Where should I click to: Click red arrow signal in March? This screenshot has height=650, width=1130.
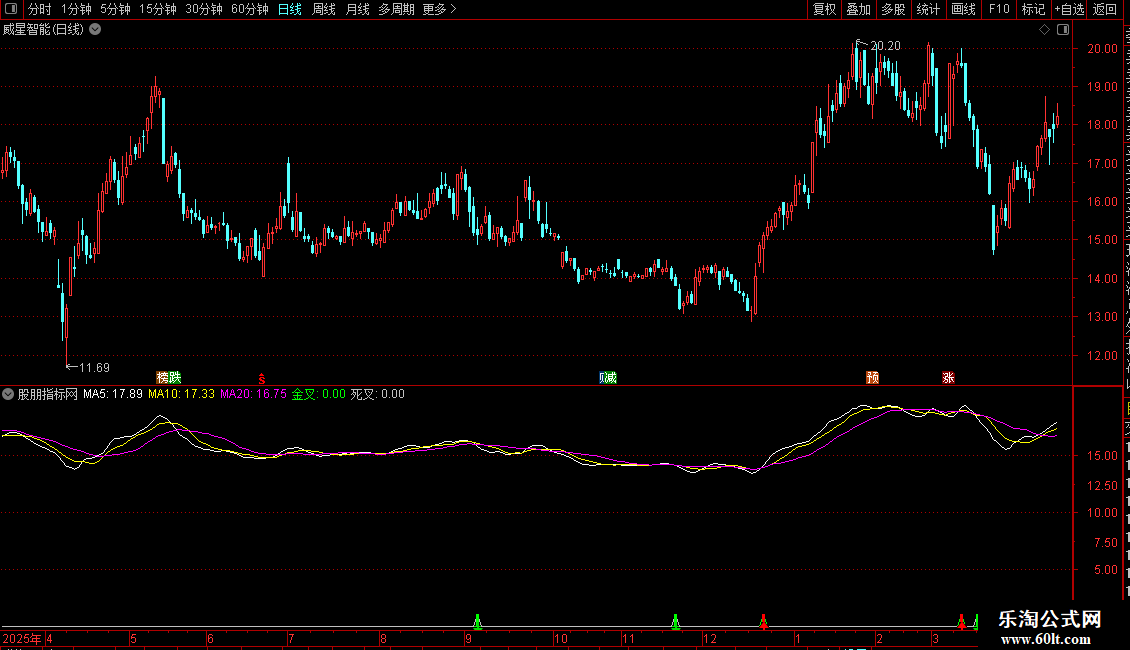coord(961,621)
